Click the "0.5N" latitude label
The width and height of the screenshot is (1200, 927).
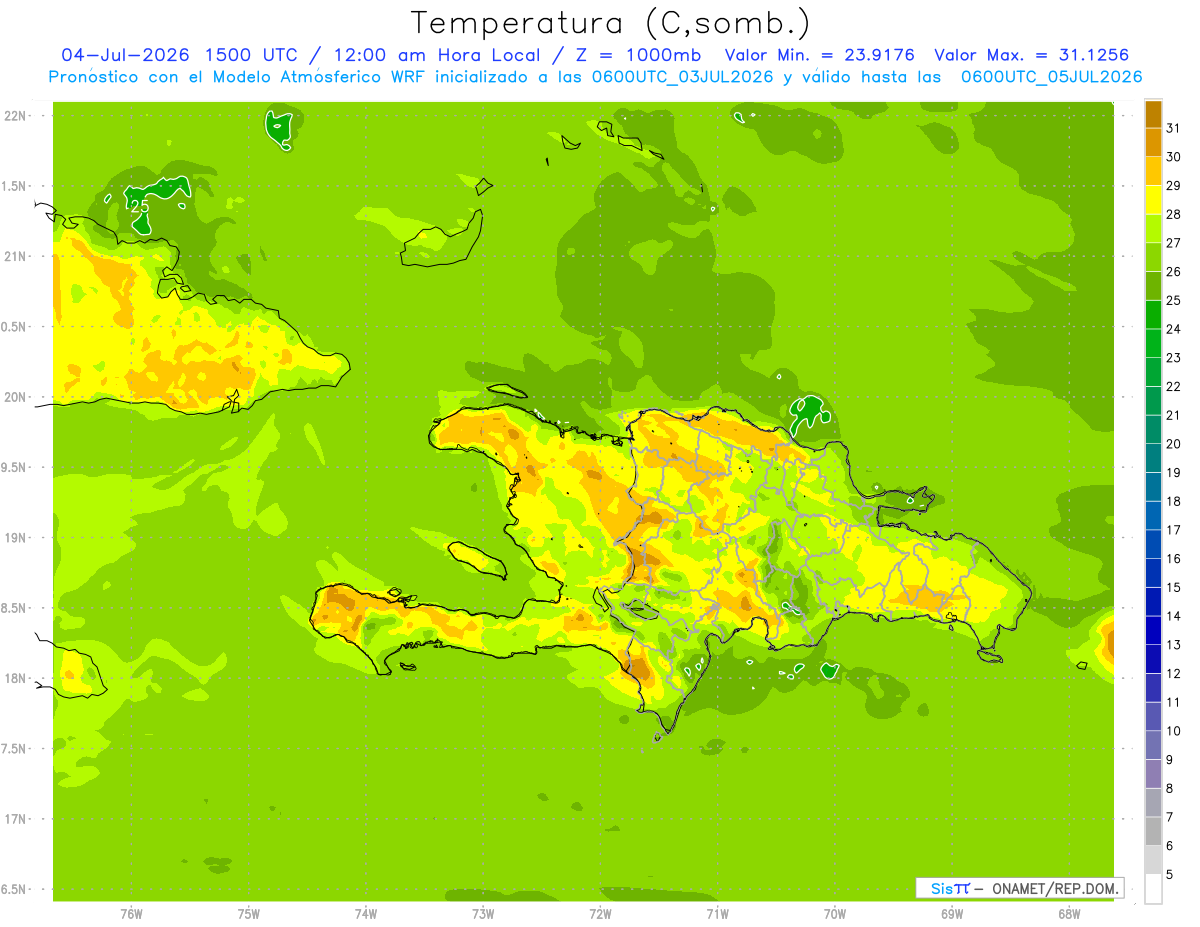pyautogui.click(x=15, y=327)
